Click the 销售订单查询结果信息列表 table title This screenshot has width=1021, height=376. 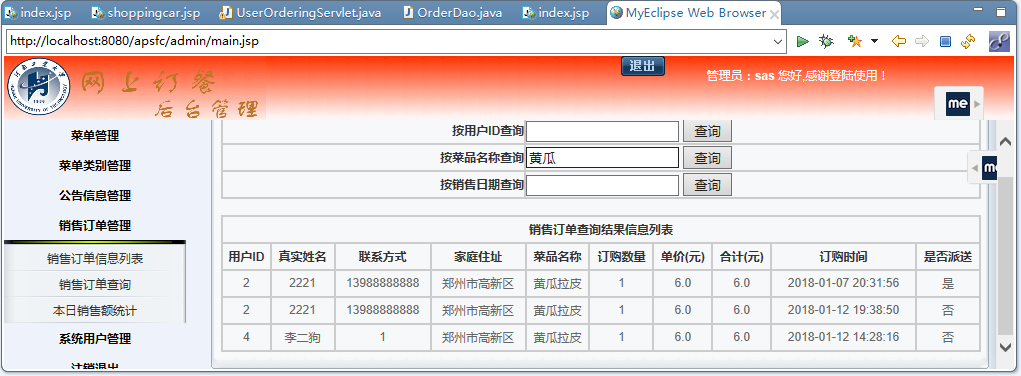600,230
